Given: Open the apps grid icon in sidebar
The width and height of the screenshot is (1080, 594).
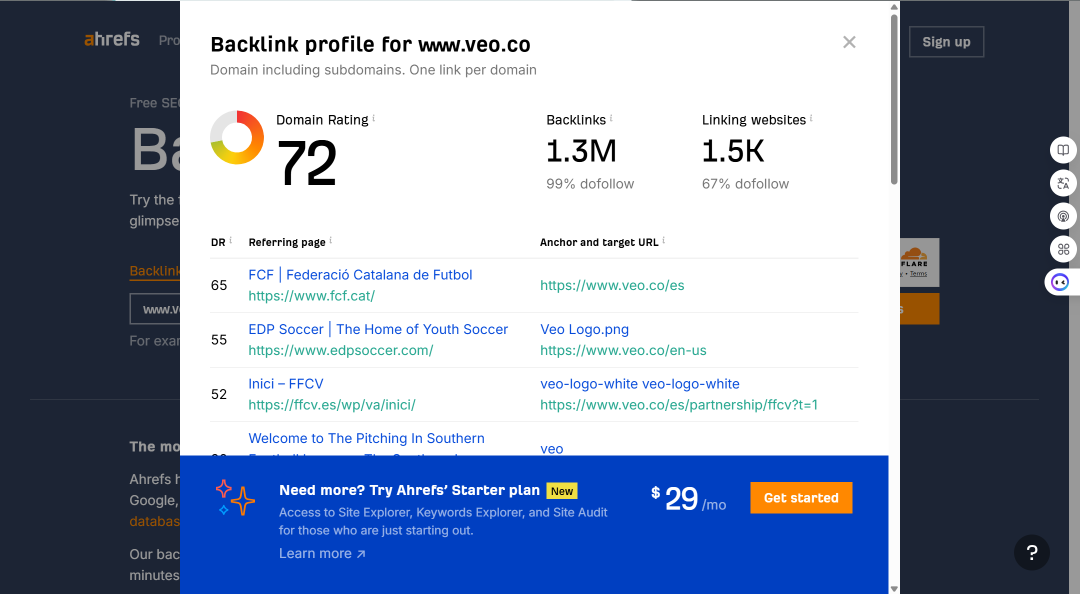Looking at the screenshot, I should [x=1063, y=249].
